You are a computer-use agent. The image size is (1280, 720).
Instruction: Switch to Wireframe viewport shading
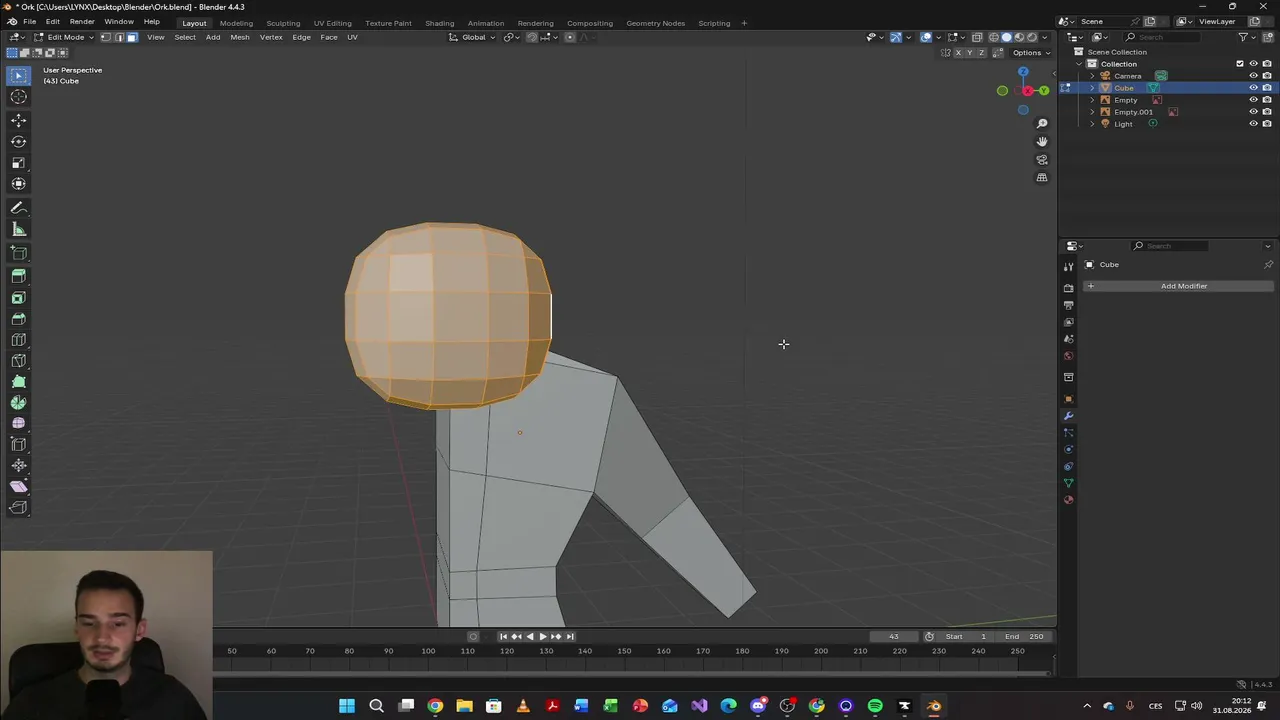click(994, 37)
